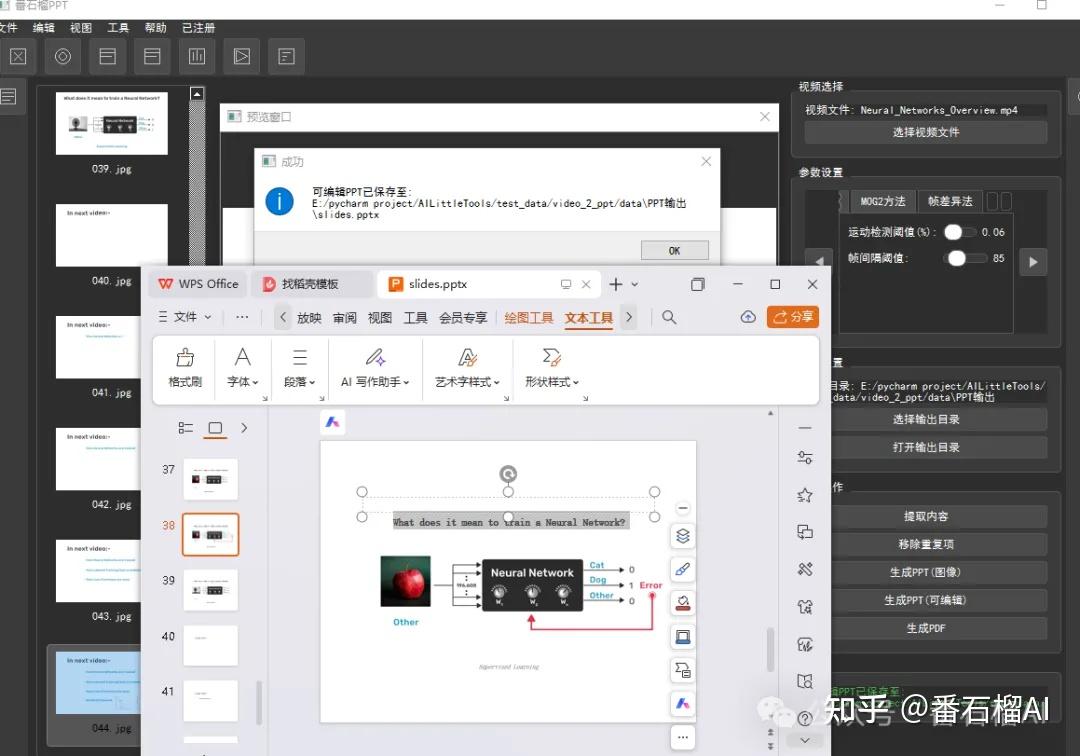This screenshot has height=756, width=1080.
Task: Click the tools cross icon in WPS right sidebar
Action: point(804,569)
